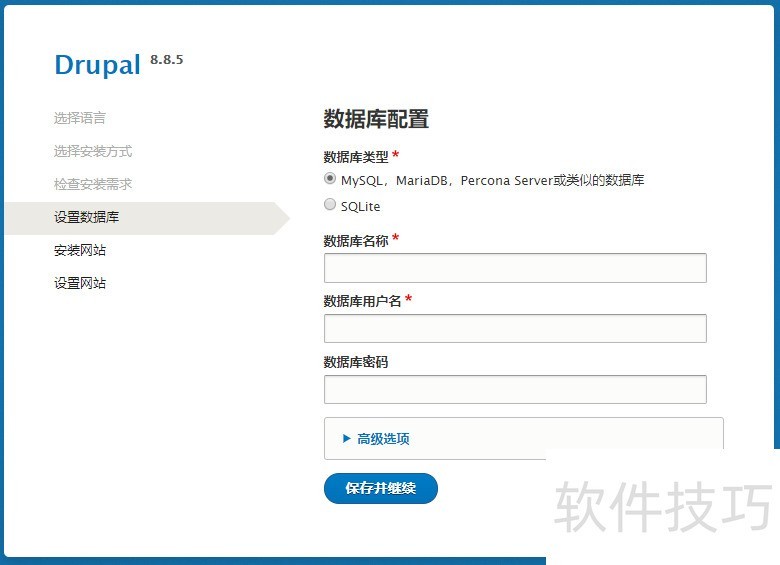Expand the 高级选项 section
The height and width of the screenshot is (565, 780).
click(383, 439)
